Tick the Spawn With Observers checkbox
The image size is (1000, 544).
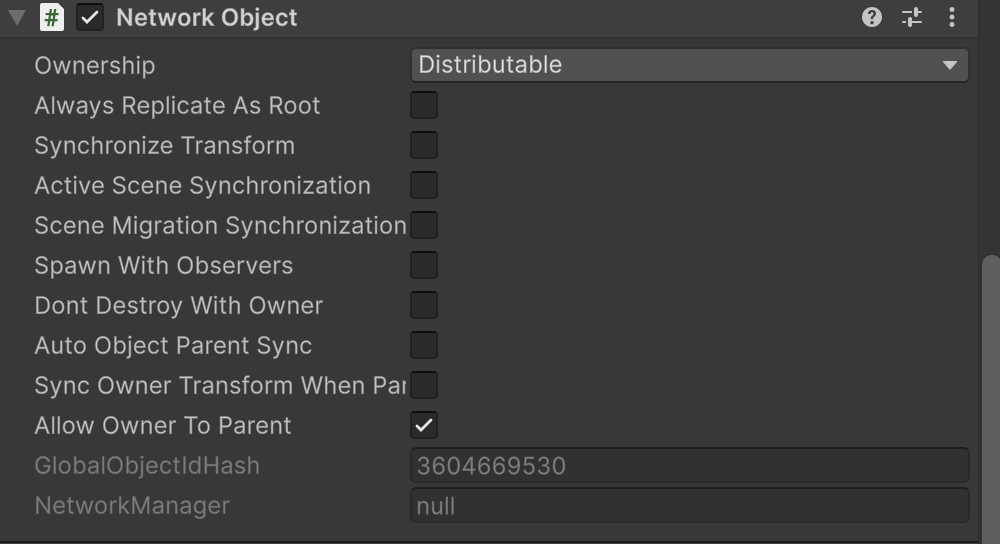(424, 265)
